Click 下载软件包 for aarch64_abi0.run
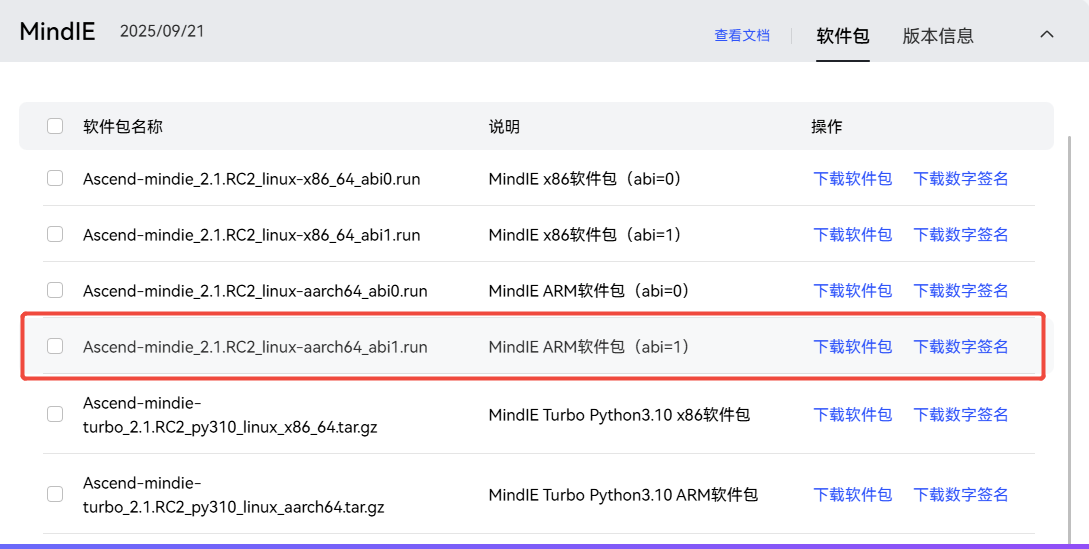The image size is (1089, 549). 852,290
